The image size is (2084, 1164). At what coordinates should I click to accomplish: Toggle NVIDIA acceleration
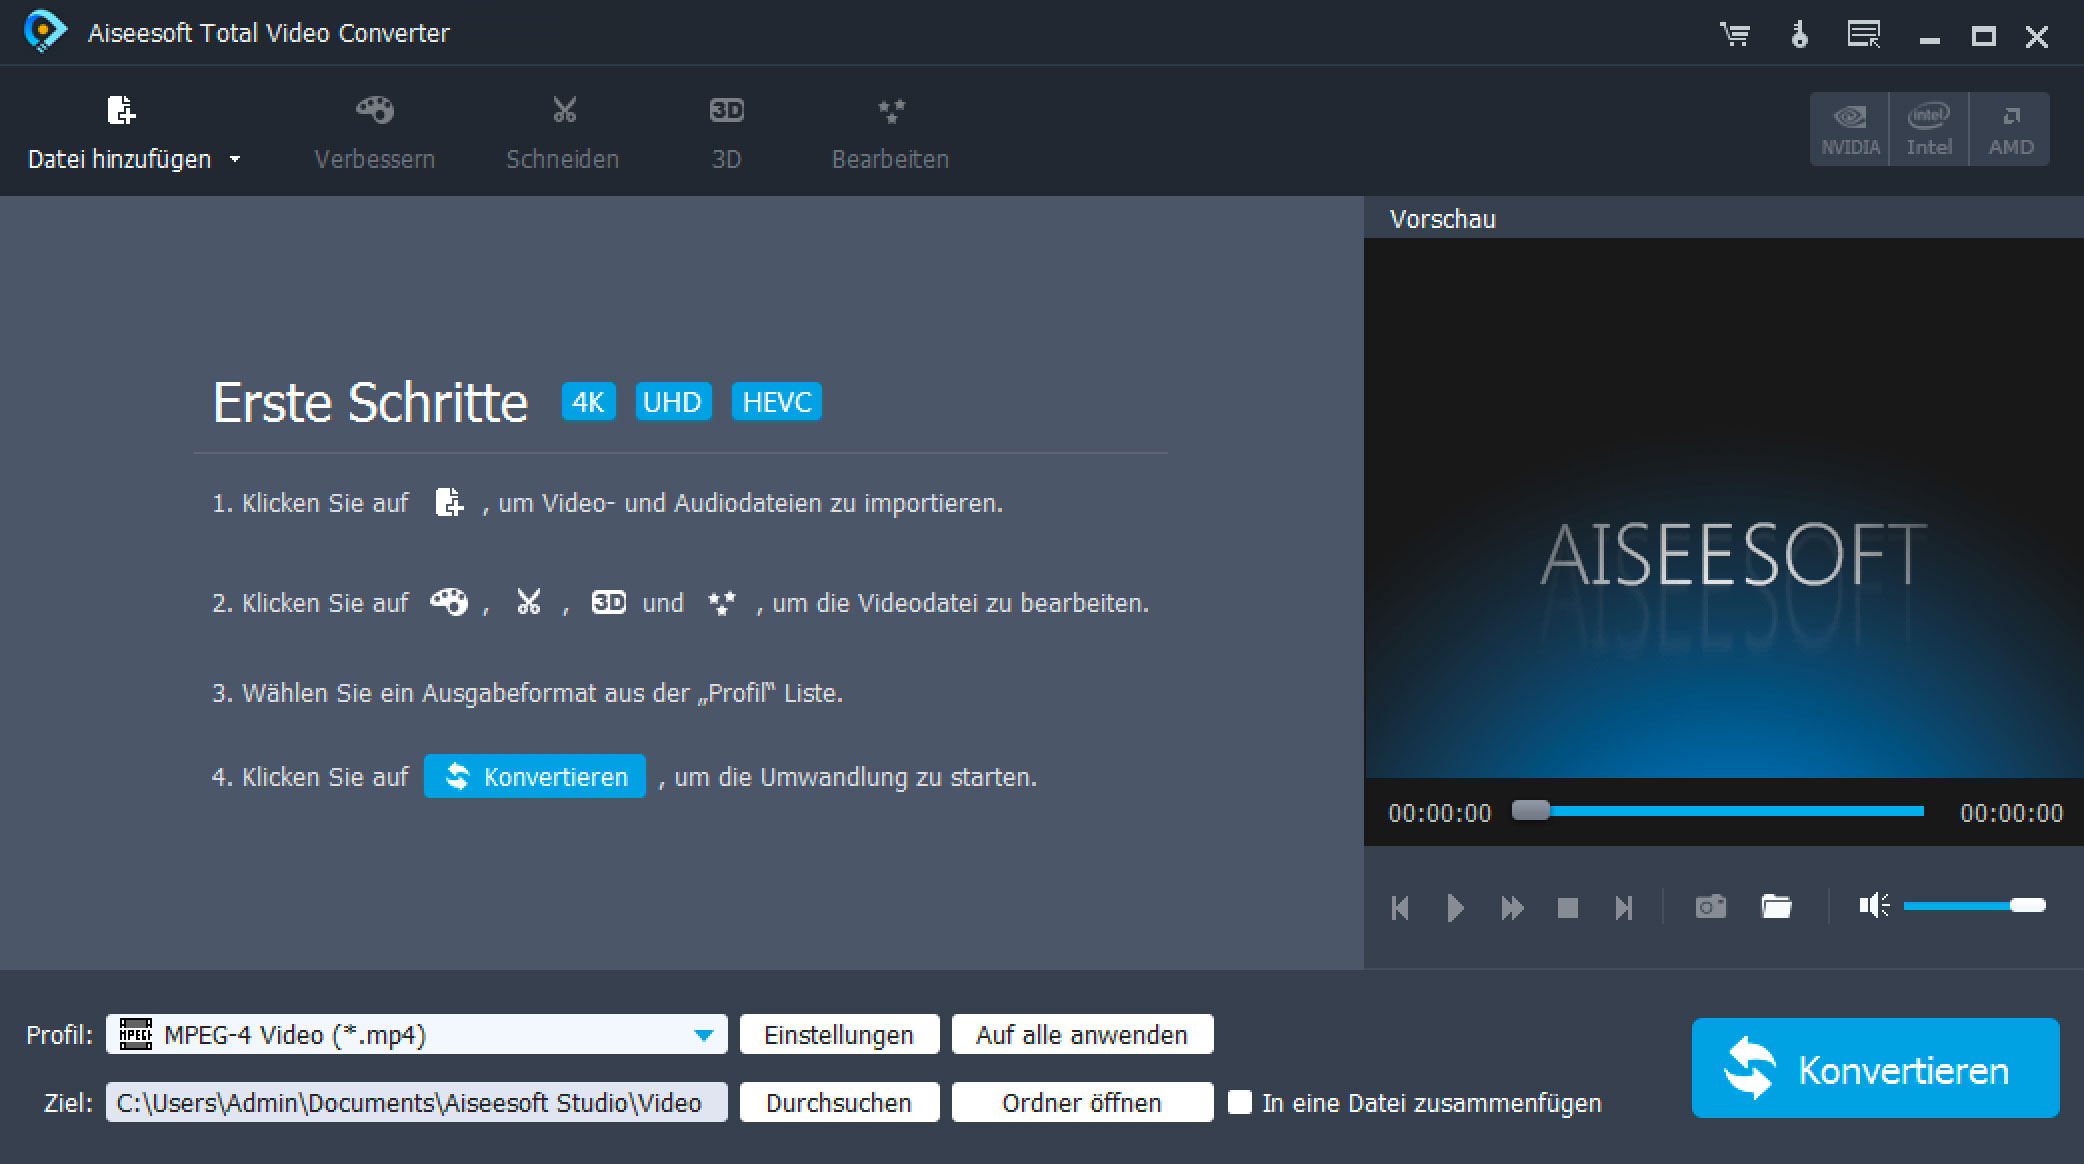click(x=1850, y=129)
